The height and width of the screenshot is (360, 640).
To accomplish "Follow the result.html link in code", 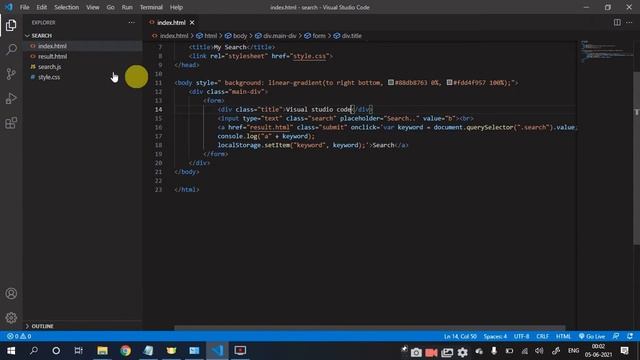I will pos(269,127).
